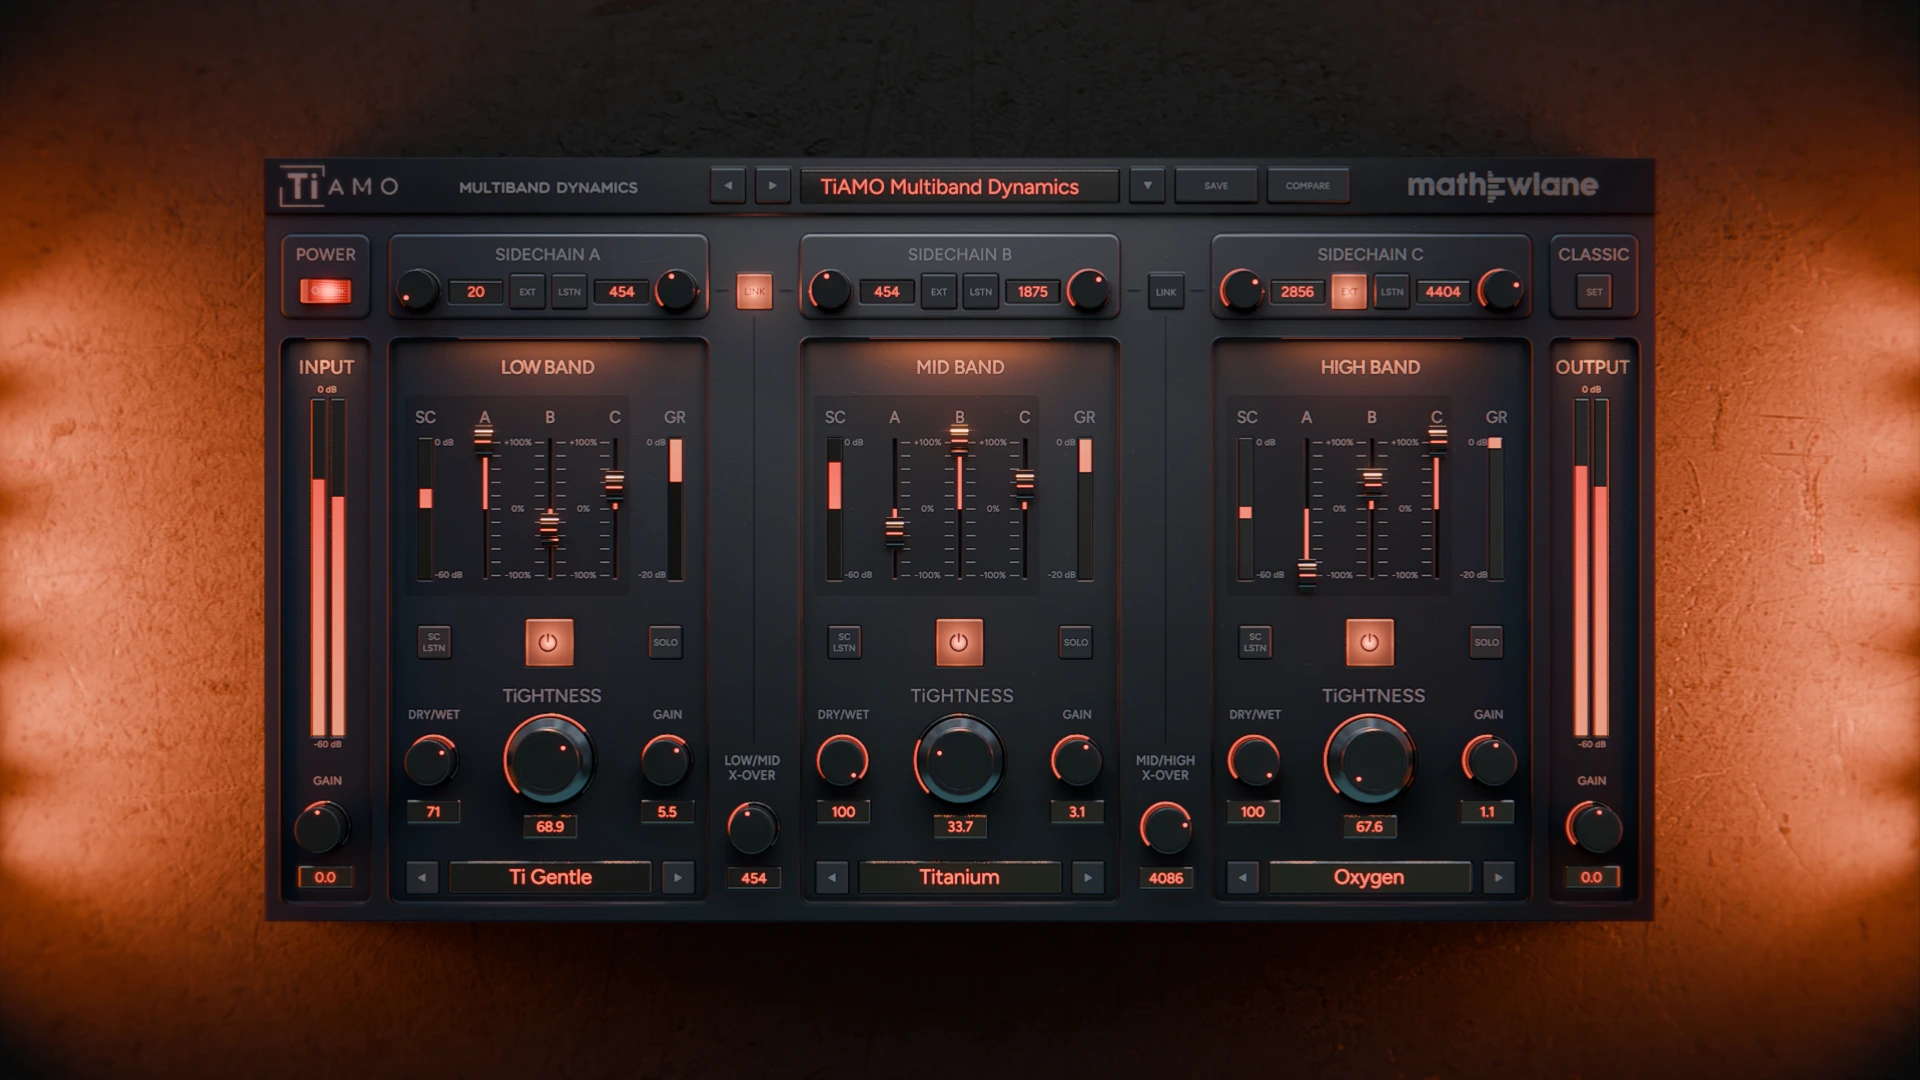This screenshot has width=1920, height=1080.
Task: Select next Mid Band mode after Titanium
Action: pyautogui.click(x=1088, y=878)
